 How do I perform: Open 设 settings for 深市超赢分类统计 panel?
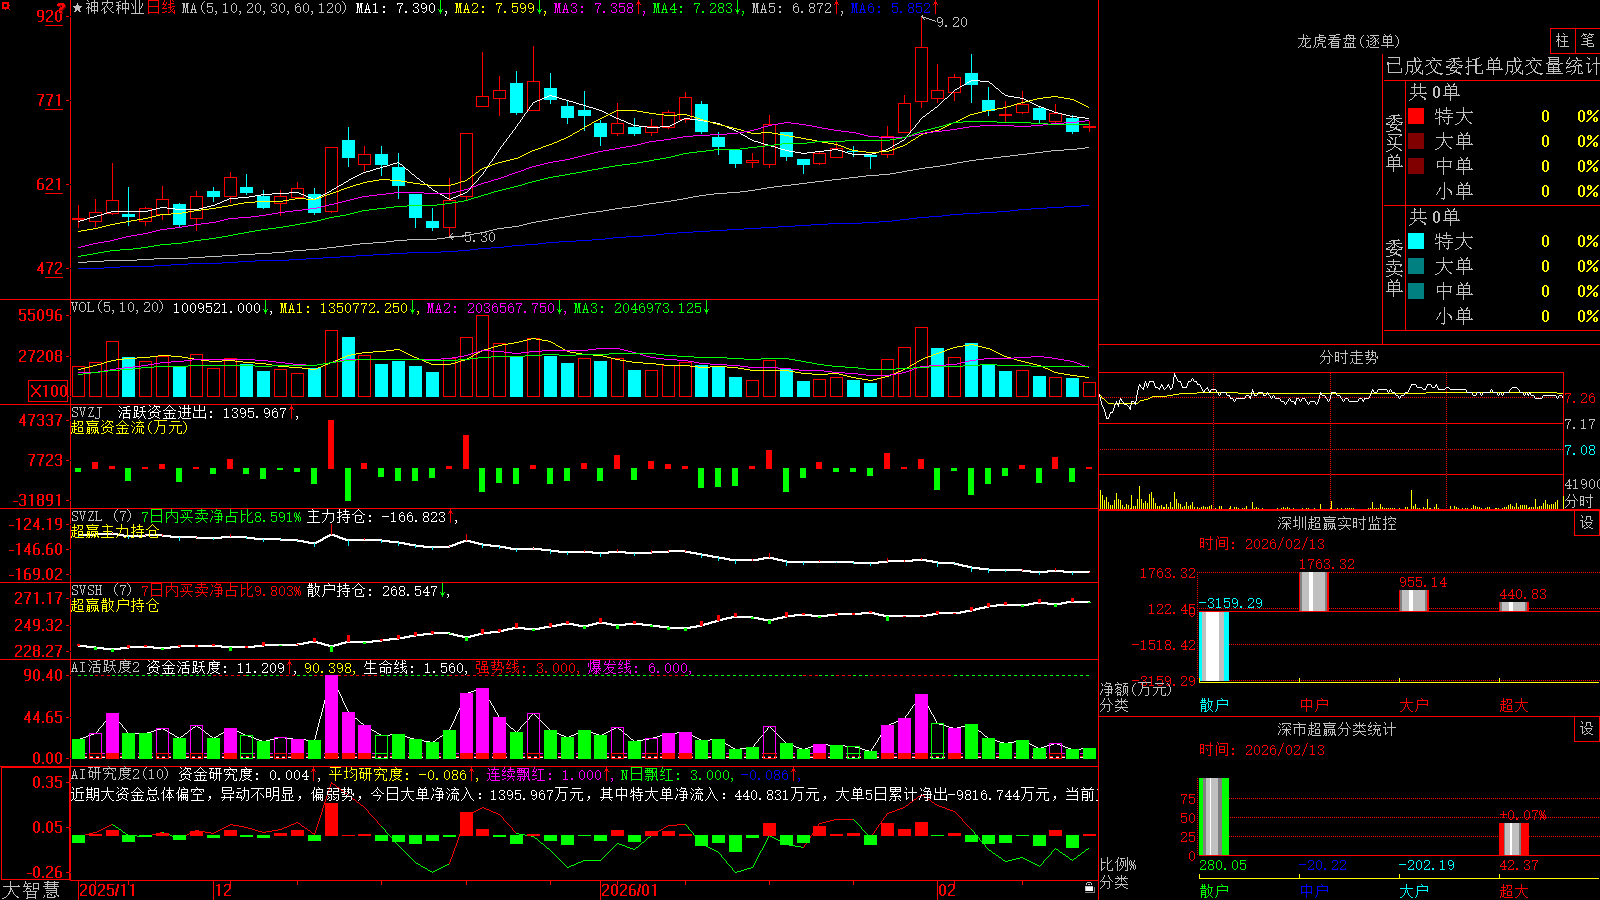1587,729
